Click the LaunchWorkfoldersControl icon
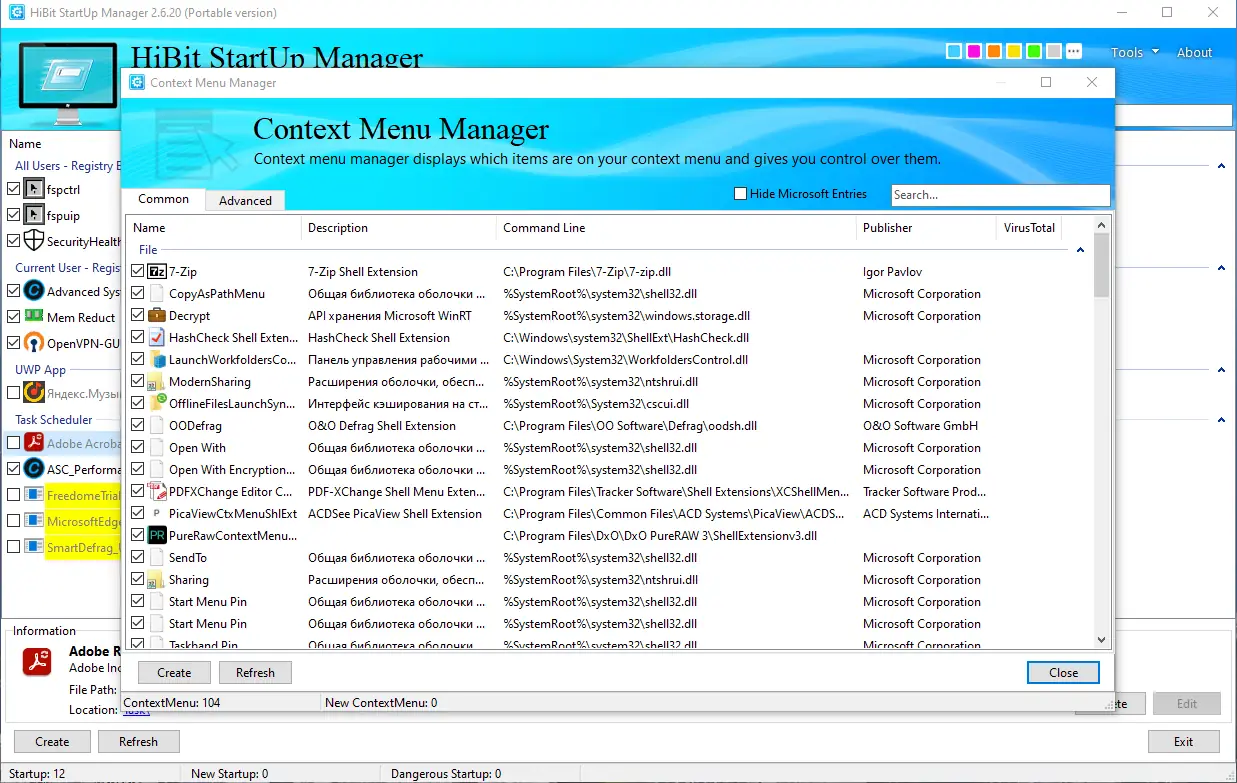 [x=157, y=360]
